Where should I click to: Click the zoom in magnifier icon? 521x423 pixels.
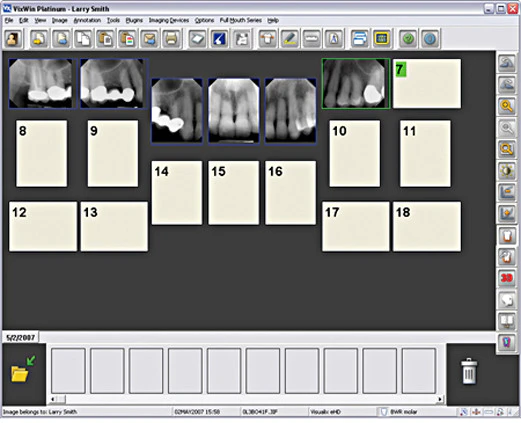tap(507, 106)
